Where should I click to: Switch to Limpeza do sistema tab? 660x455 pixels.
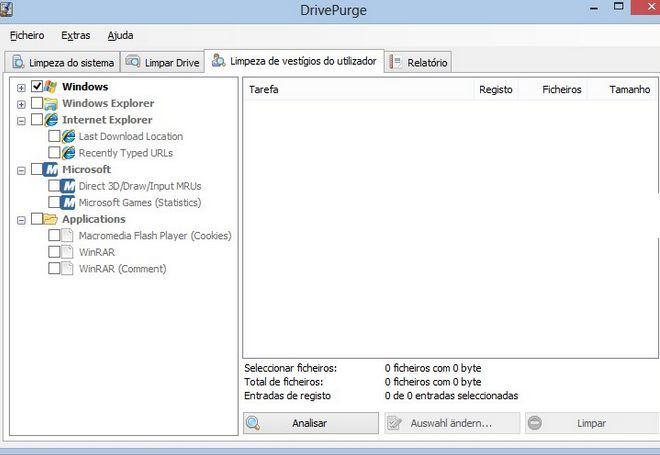[62, 62]
